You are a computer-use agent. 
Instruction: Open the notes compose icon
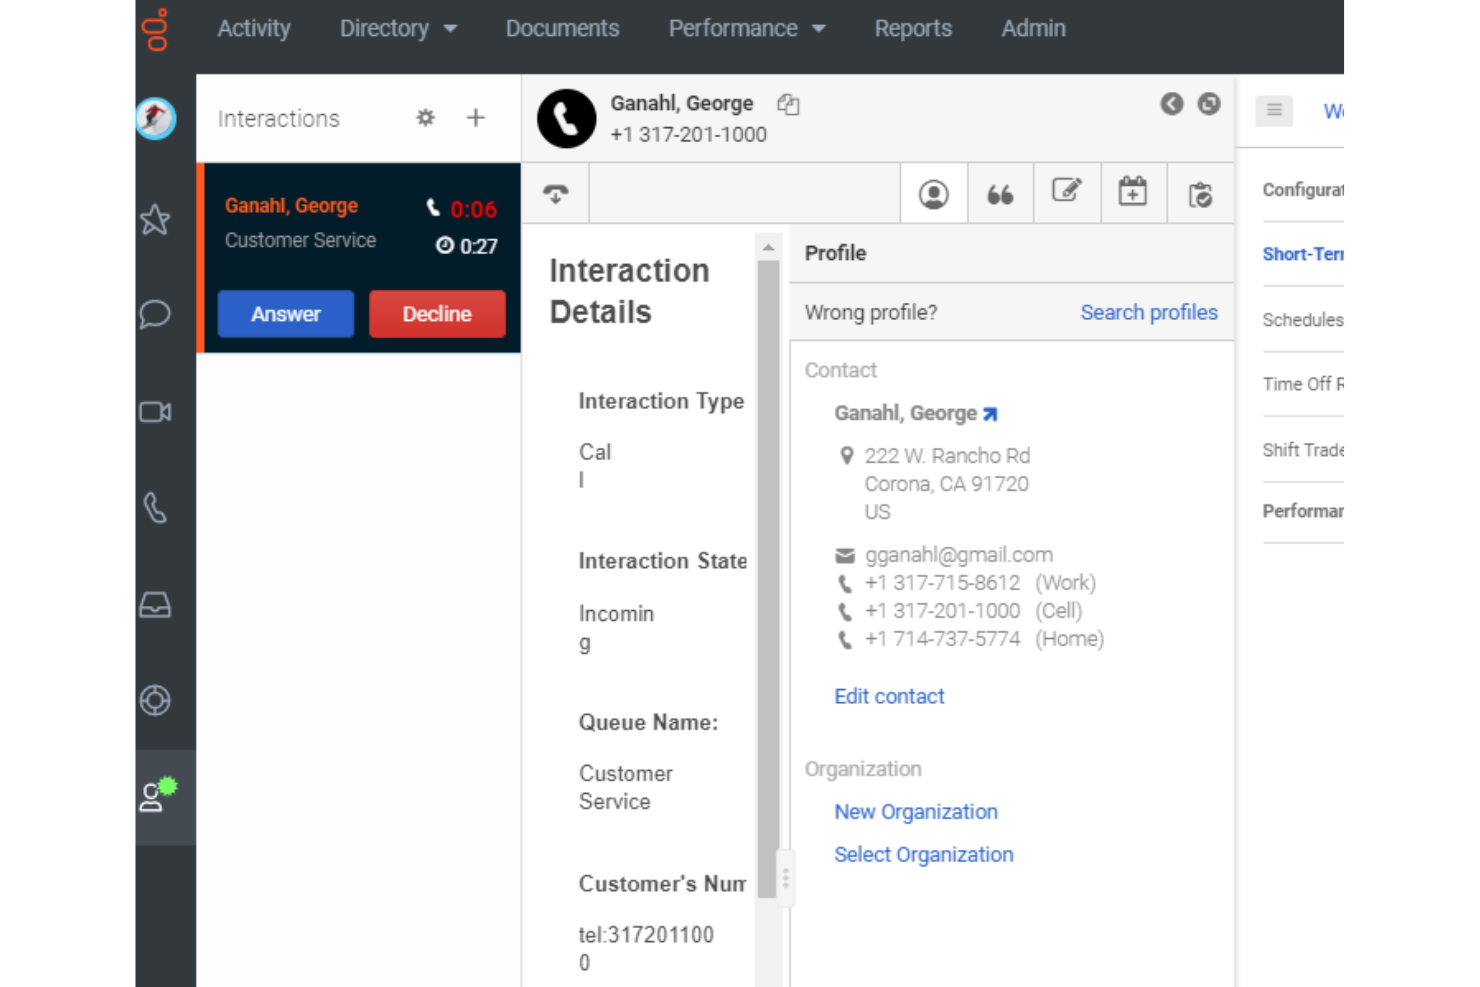pyautogui.click(x=1067, y=192)
